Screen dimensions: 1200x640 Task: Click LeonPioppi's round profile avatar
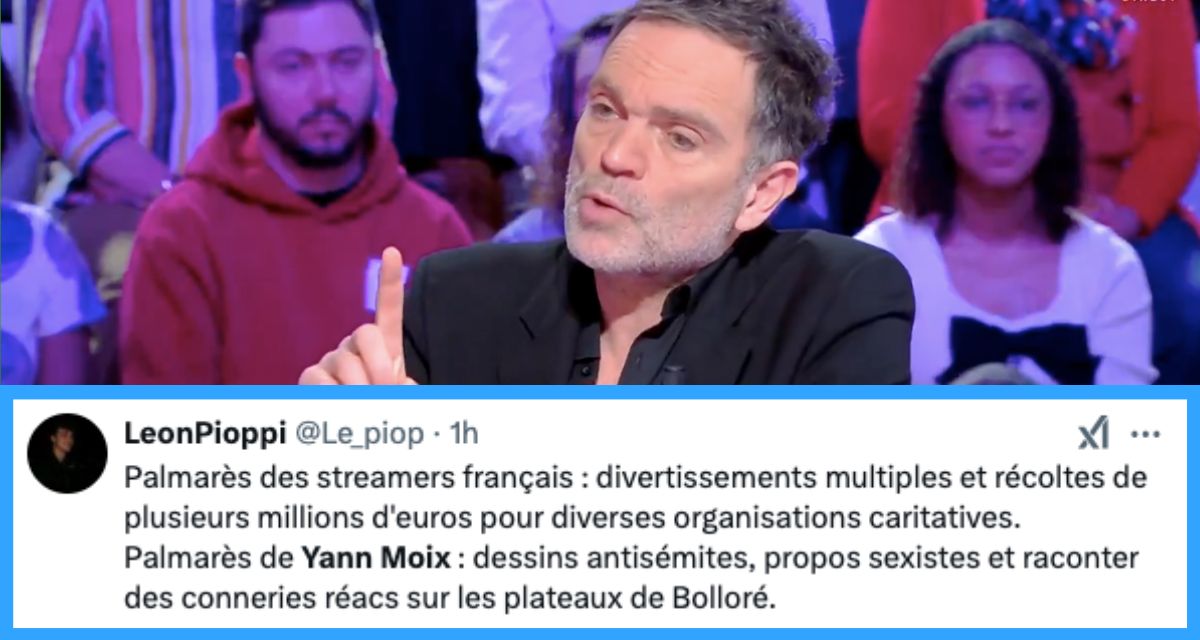coord(67,453)
